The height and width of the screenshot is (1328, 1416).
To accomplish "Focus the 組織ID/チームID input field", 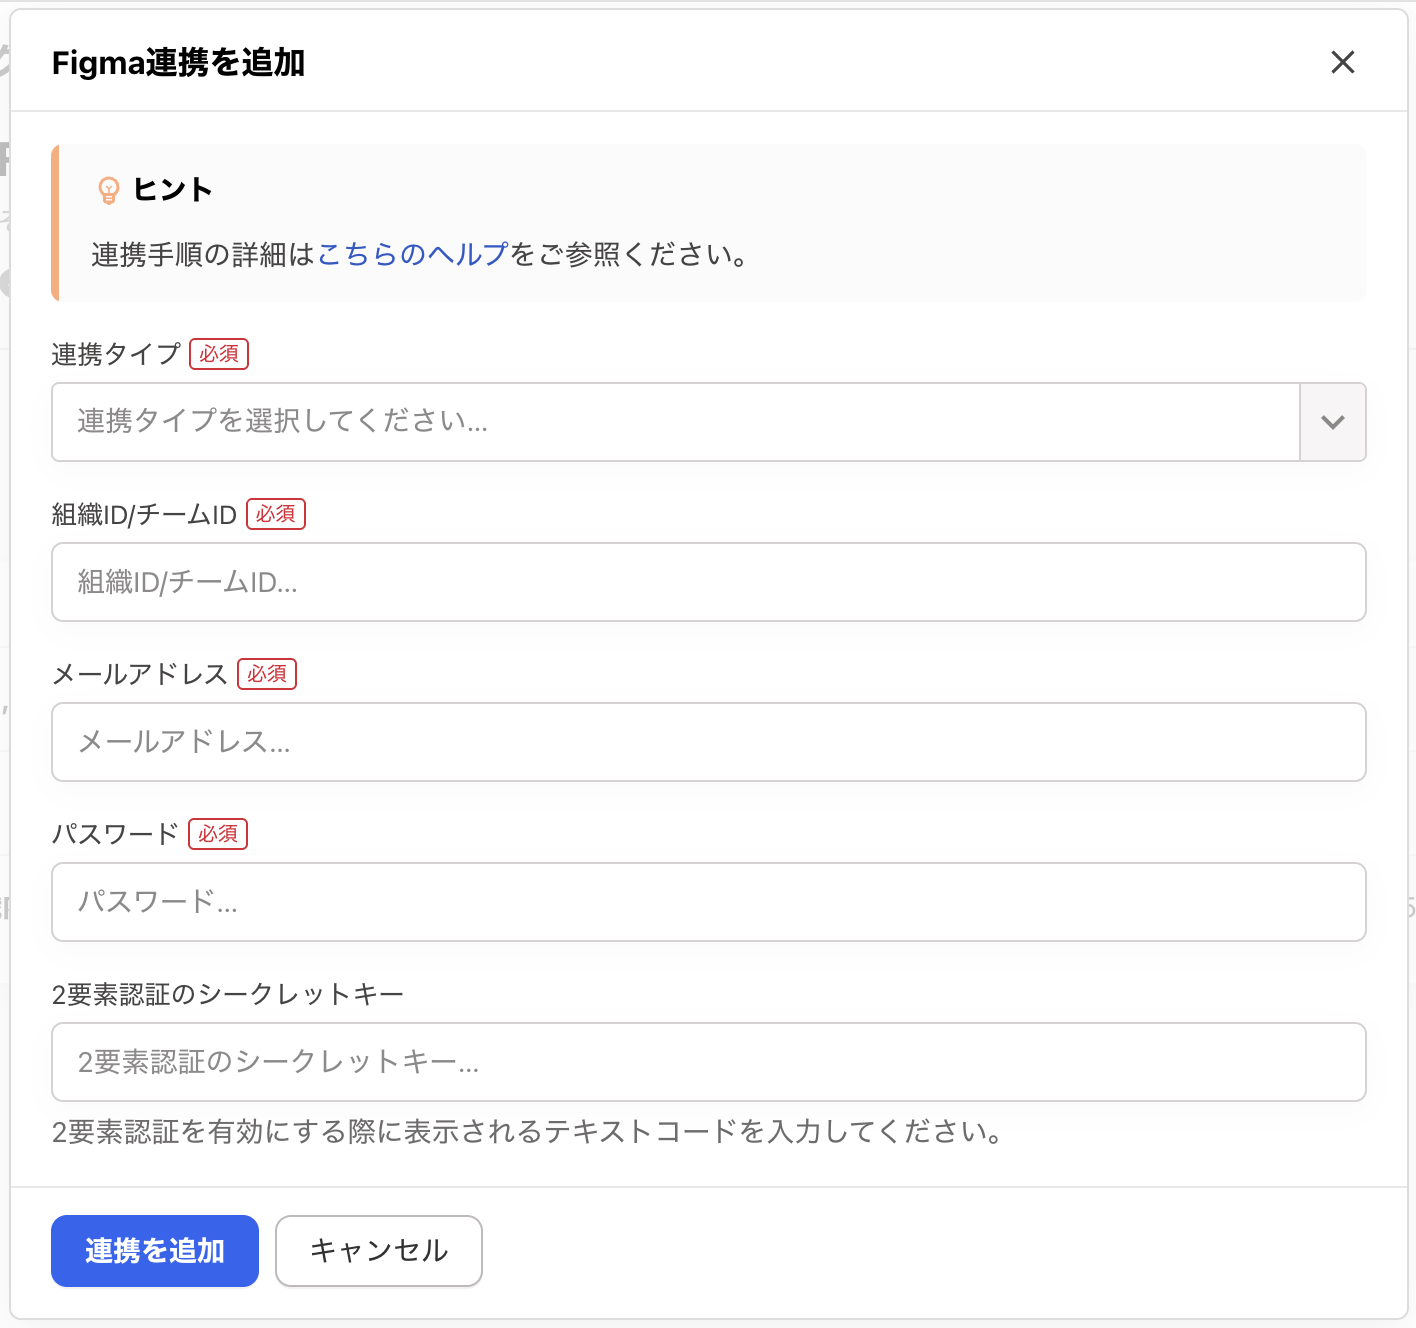I will point(708,582).
